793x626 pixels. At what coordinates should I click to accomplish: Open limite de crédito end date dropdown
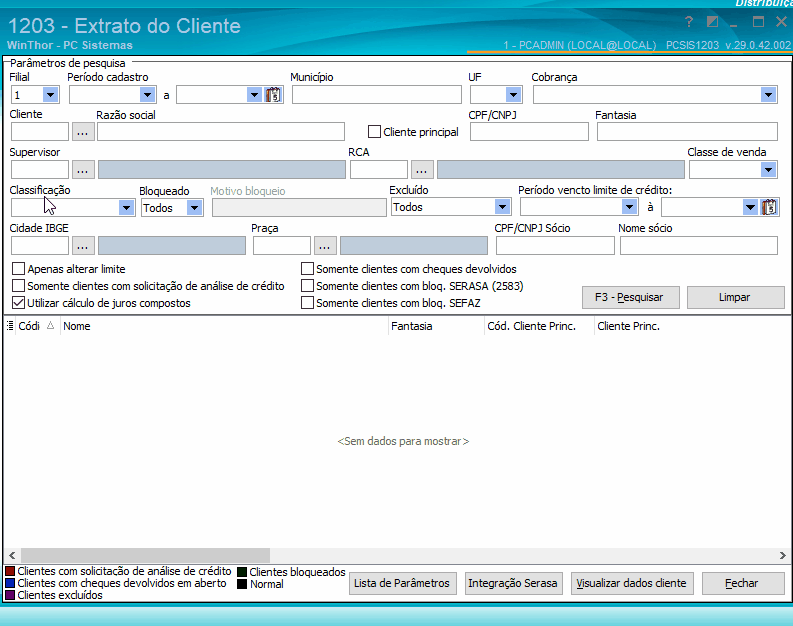750,207
